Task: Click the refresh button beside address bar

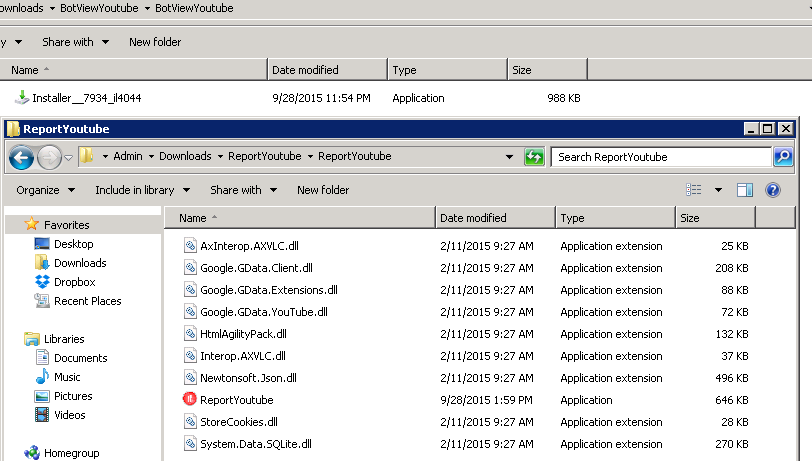Action: [x=535, y=157]
